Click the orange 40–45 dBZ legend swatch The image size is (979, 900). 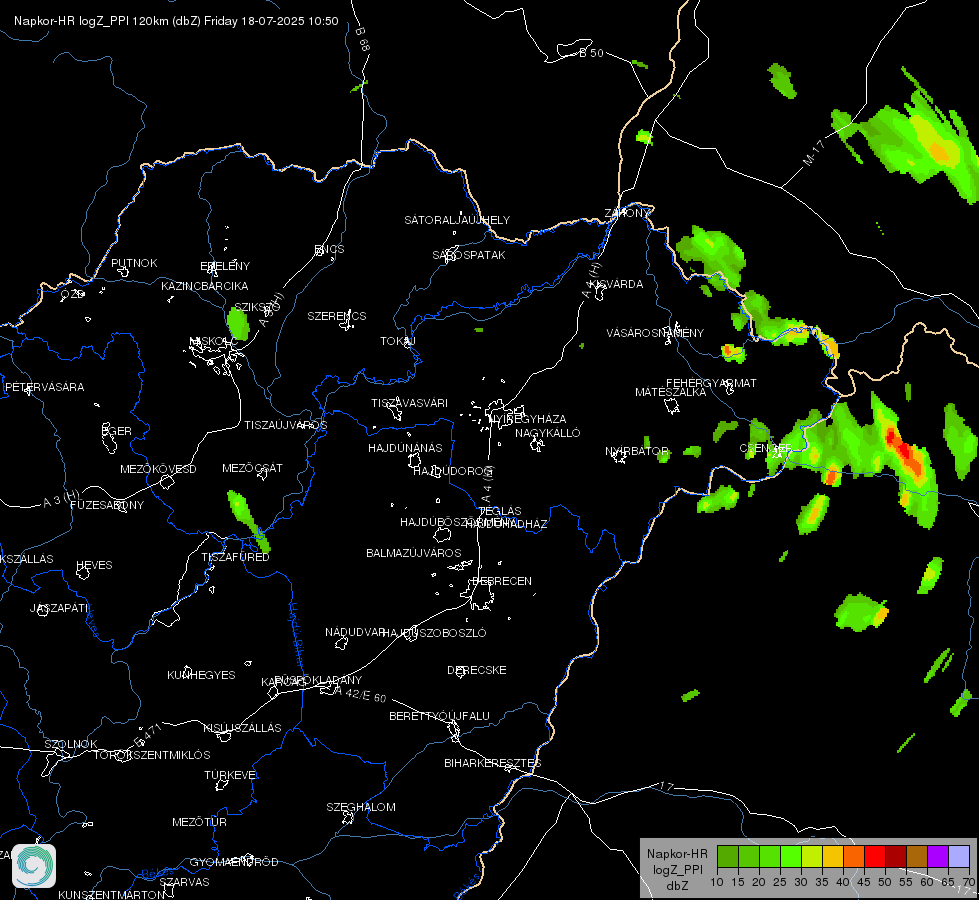coord(854,856)
